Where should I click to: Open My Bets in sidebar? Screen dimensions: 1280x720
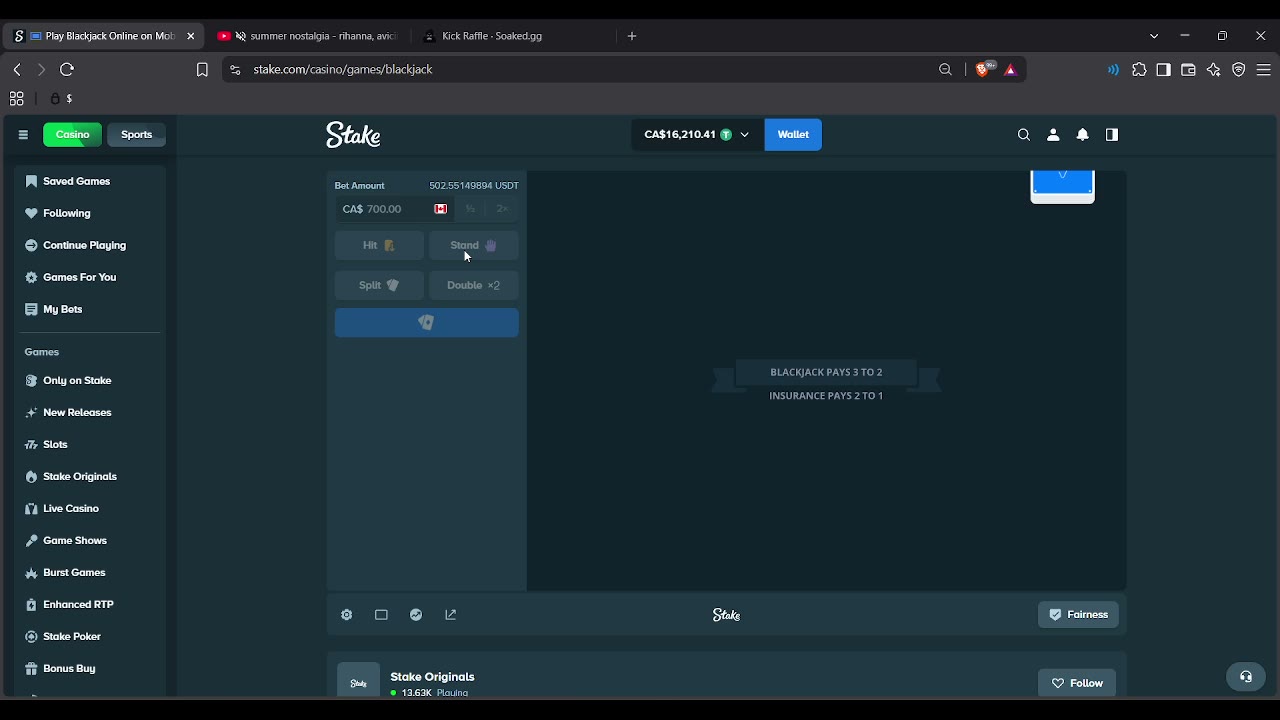point(90,309)
